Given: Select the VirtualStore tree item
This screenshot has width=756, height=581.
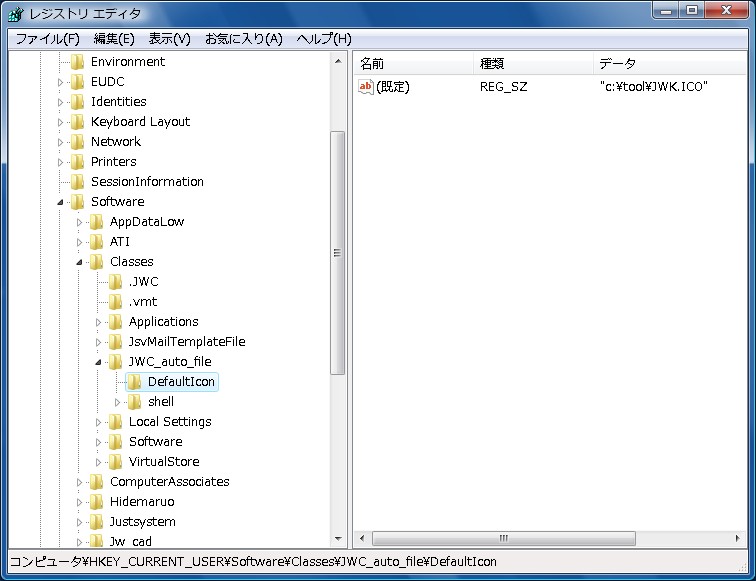Looking at the screenshot, I should (x=163, y=462).
